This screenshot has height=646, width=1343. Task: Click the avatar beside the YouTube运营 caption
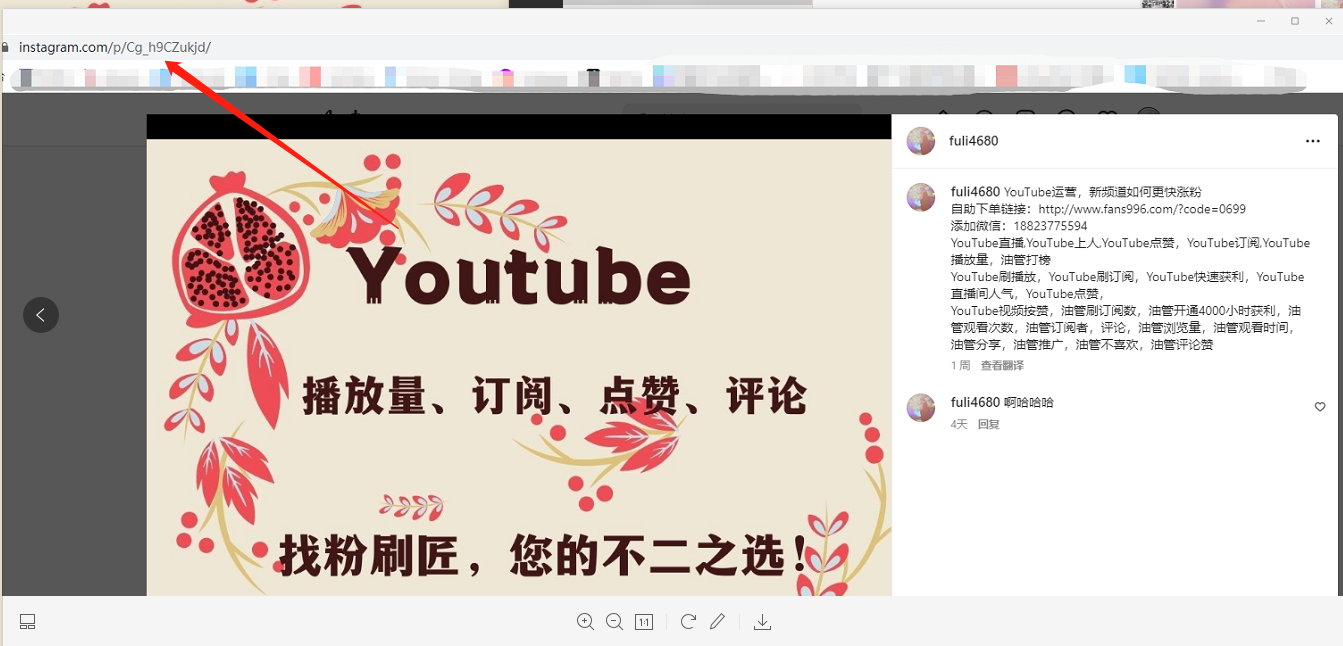click(921, 197)
